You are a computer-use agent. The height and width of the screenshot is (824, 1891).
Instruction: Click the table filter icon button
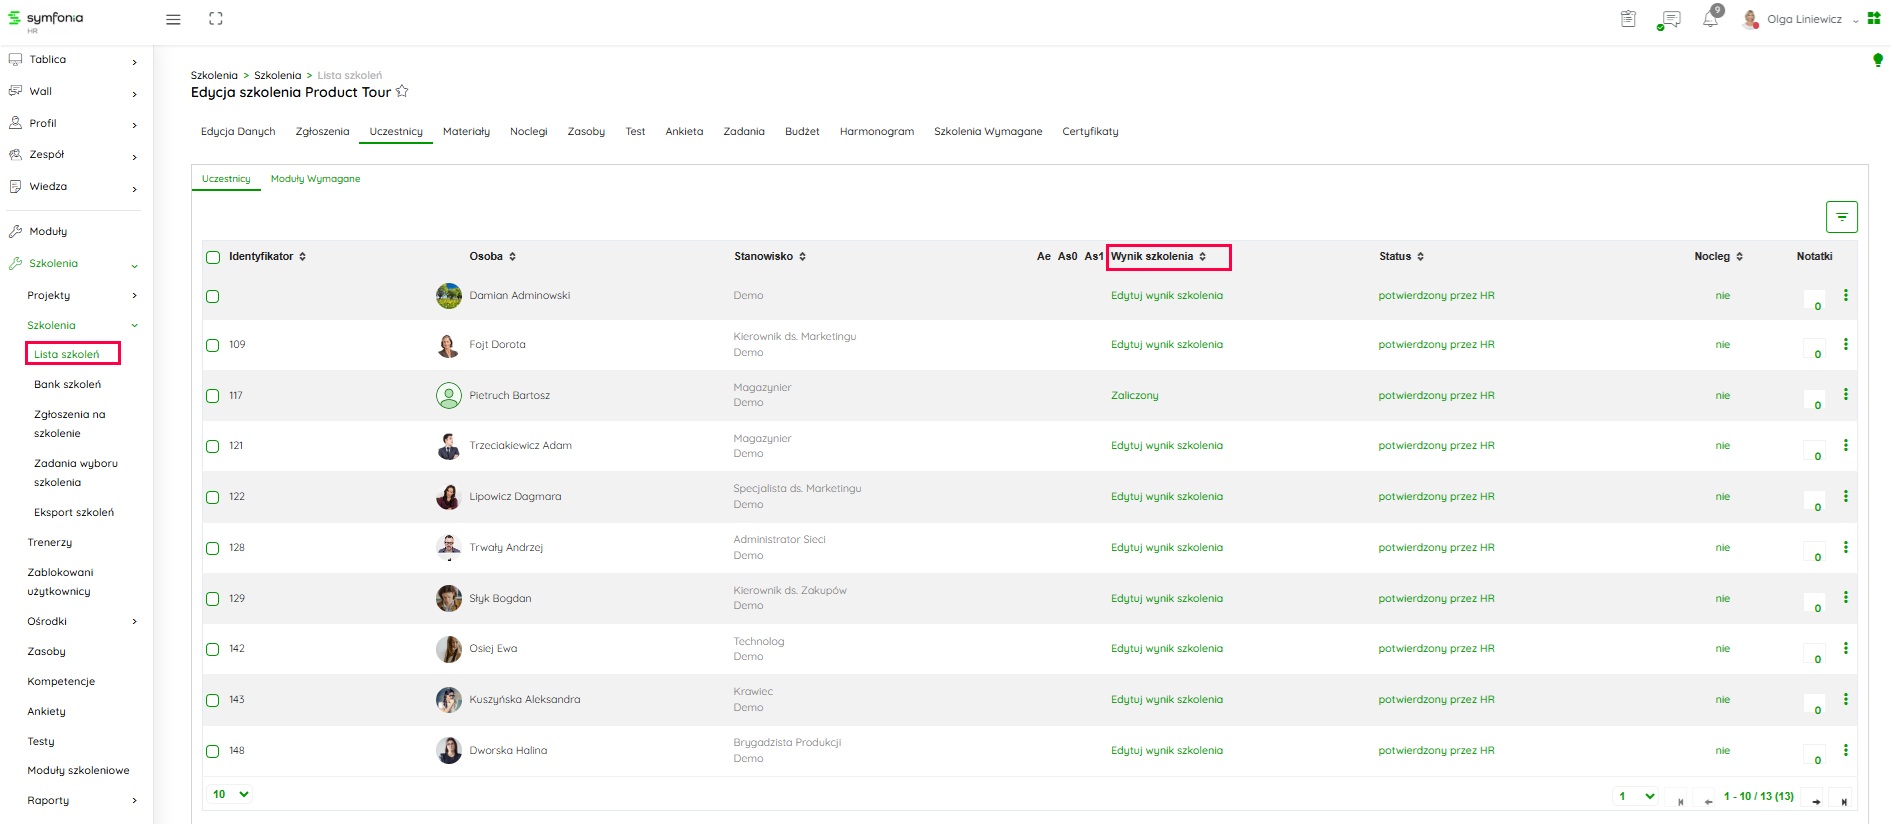click(x=1841, y=217)
